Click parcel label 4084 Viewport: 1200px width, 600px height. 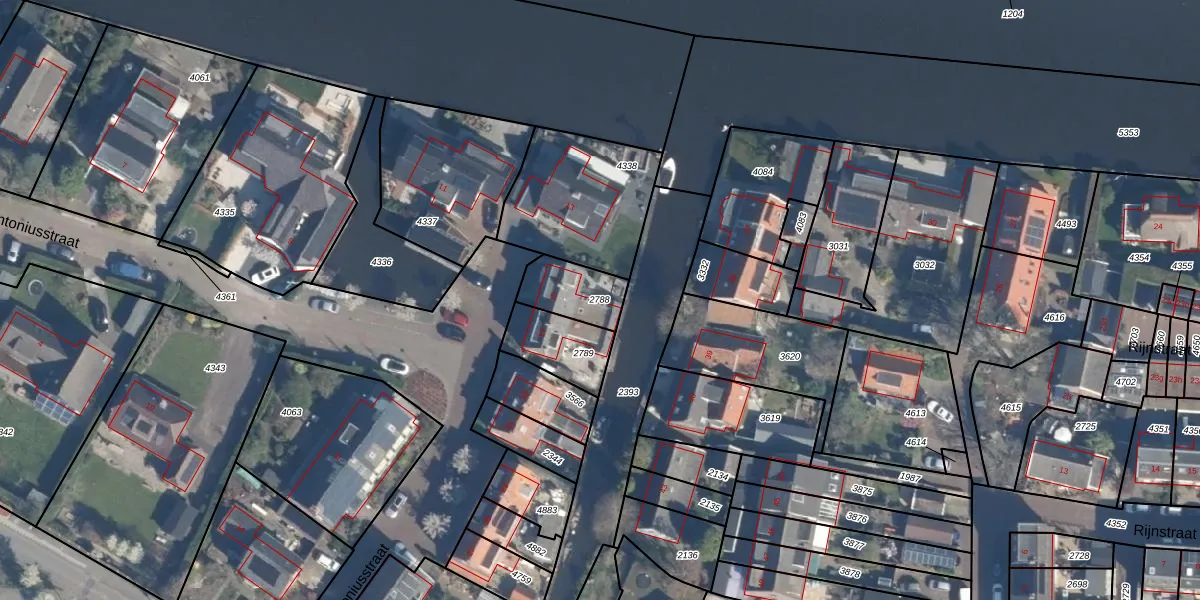(x=762, y=172)
